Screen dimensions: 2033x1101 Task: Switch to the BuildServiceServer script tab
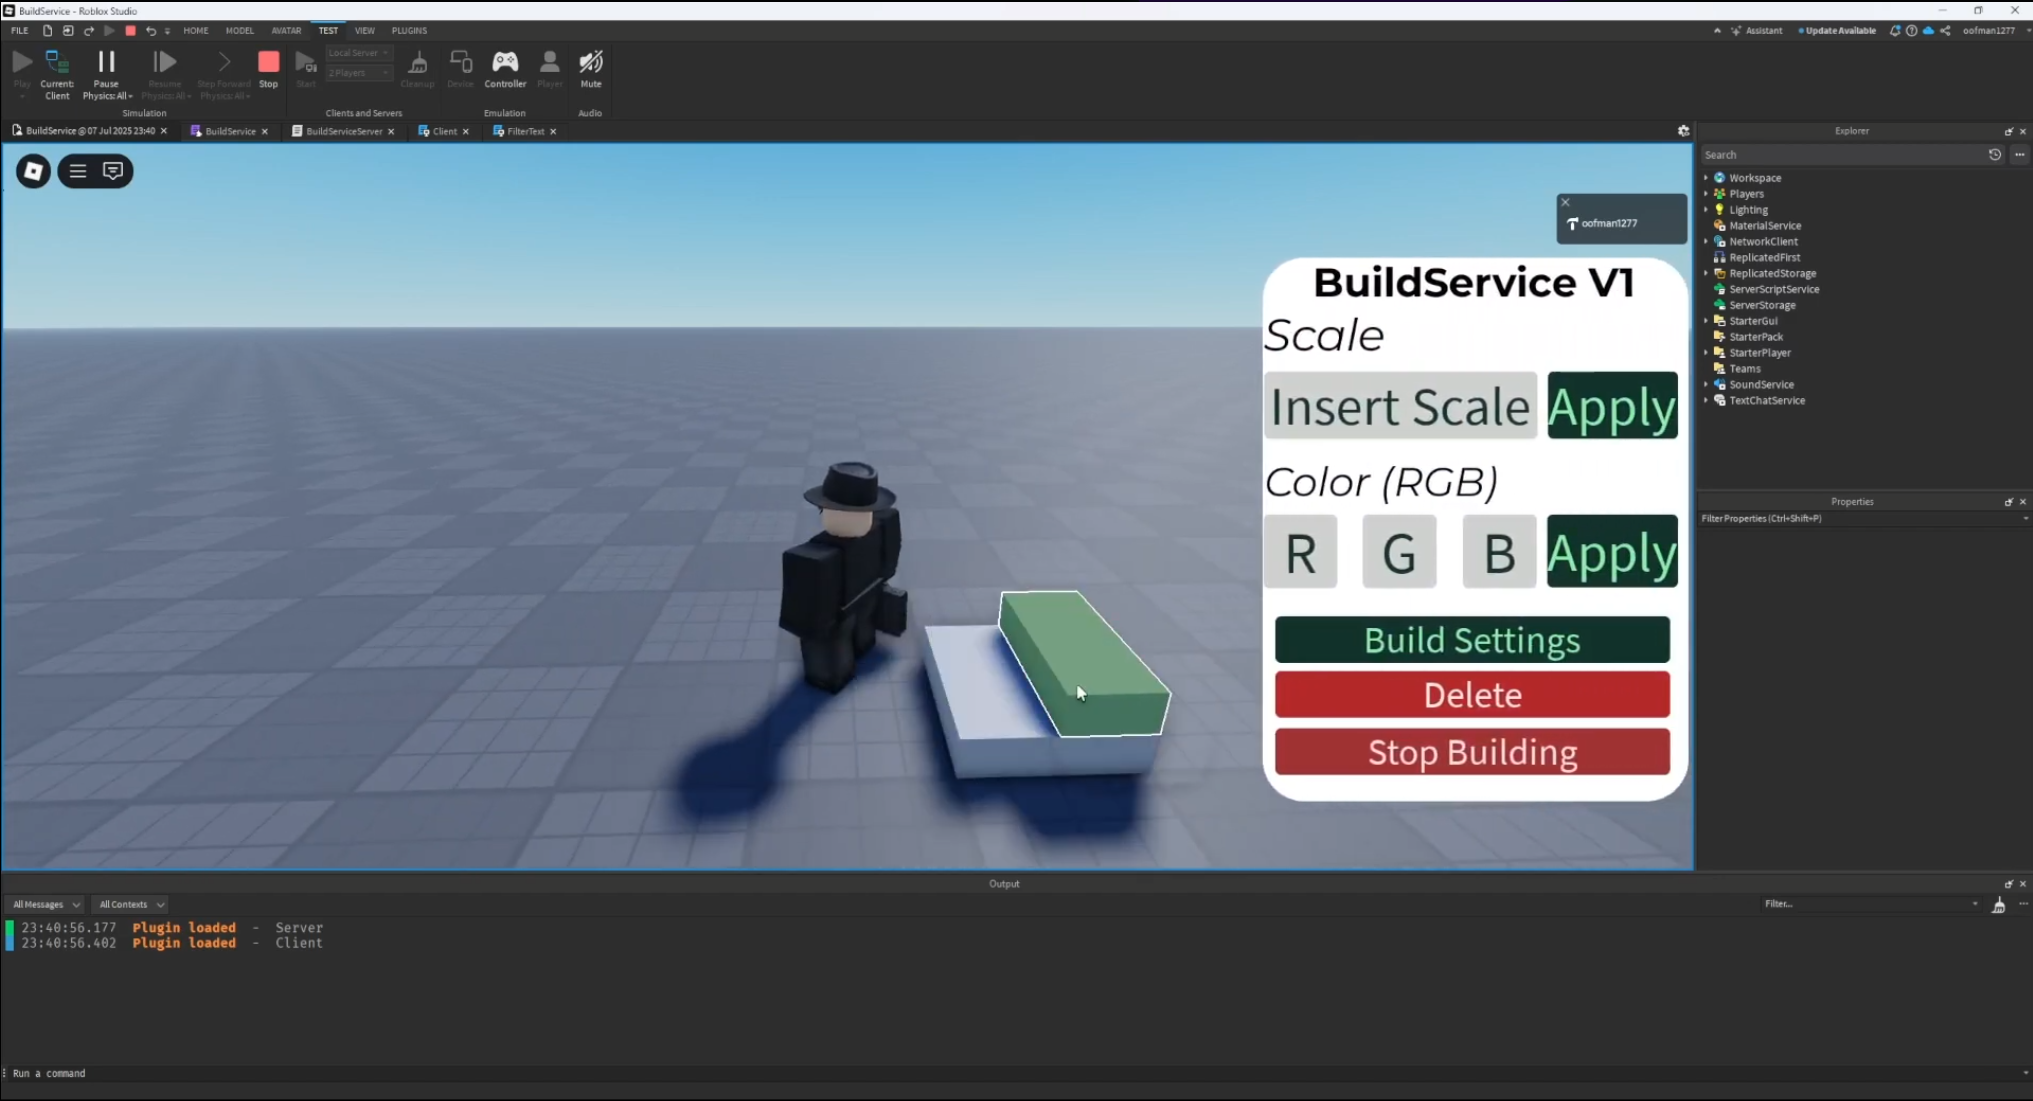pyautogui.click(x=343, y=131)
